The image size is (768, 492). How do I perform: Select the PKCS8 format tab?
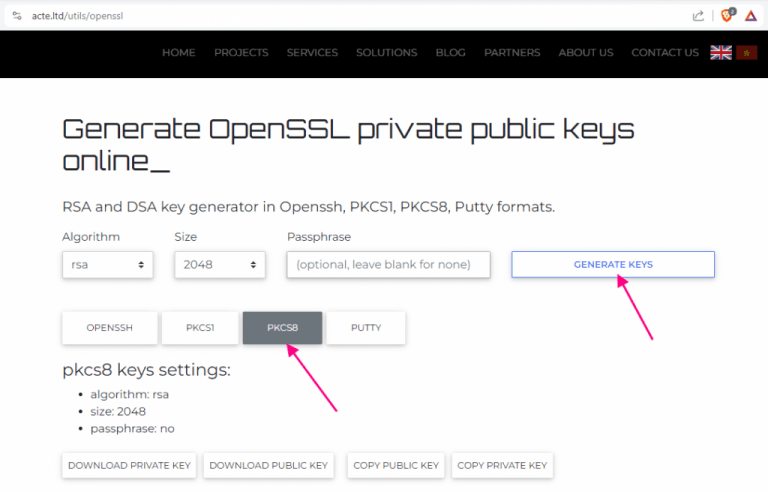tap(283, 328)
